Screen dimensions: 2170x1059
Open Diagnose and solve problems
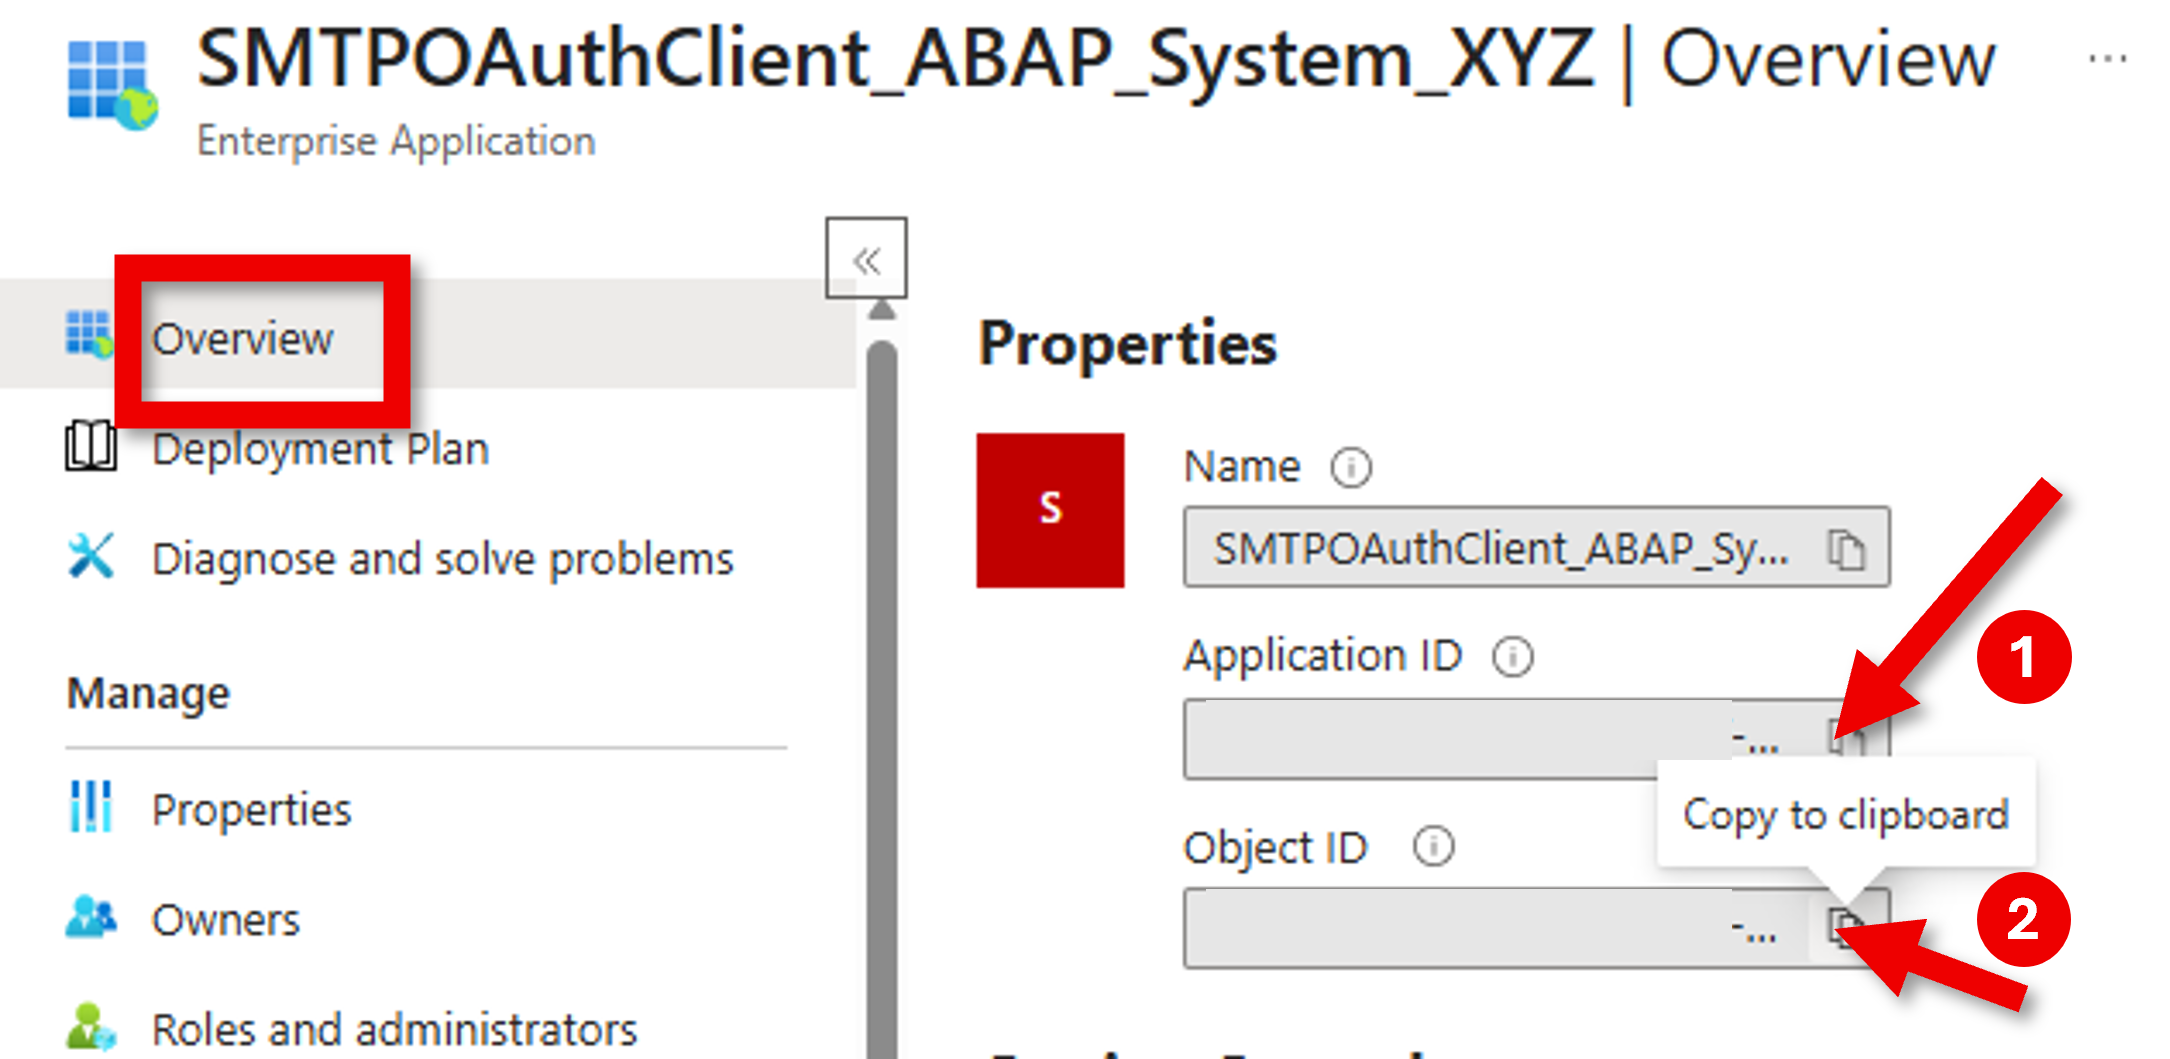pyautogui.click(x=443, y=557)
